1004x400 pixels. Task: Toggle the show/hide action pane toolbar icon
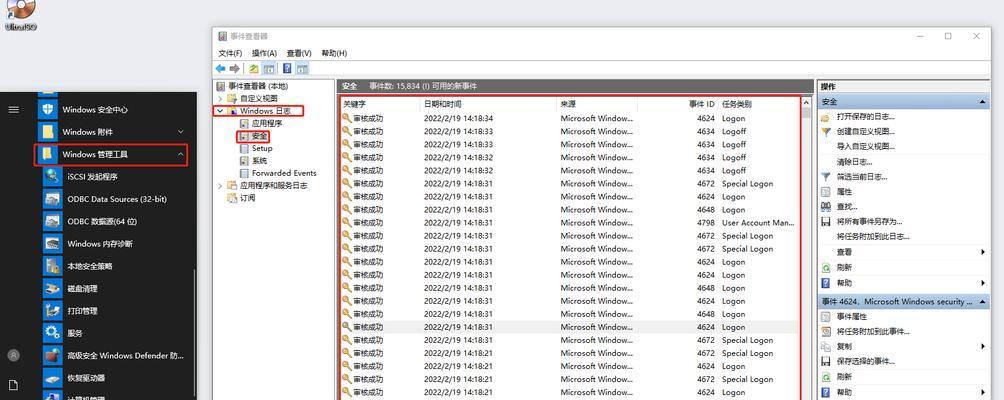[x=302, y=68]
